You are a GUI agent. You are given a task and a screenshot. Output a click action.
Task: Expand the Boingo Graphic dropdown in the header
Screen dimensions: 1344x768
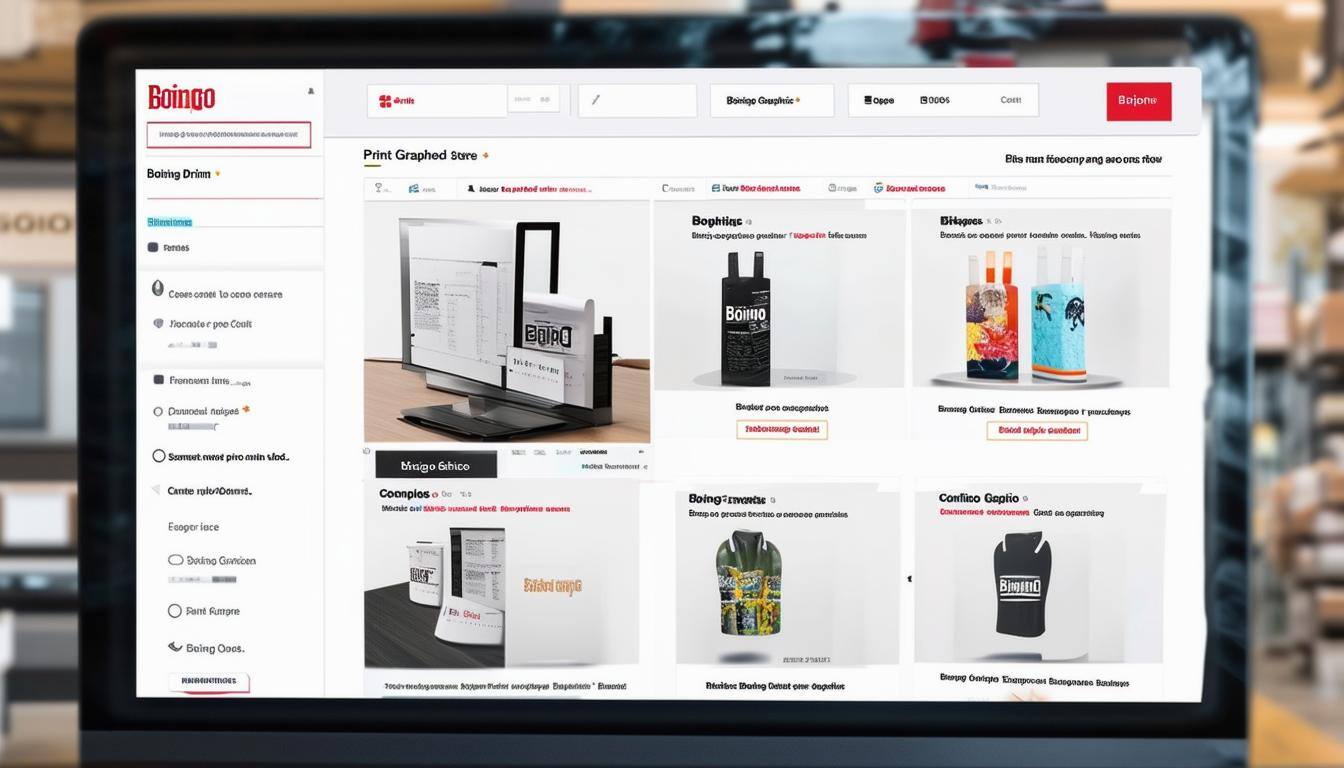click(770, 100)
